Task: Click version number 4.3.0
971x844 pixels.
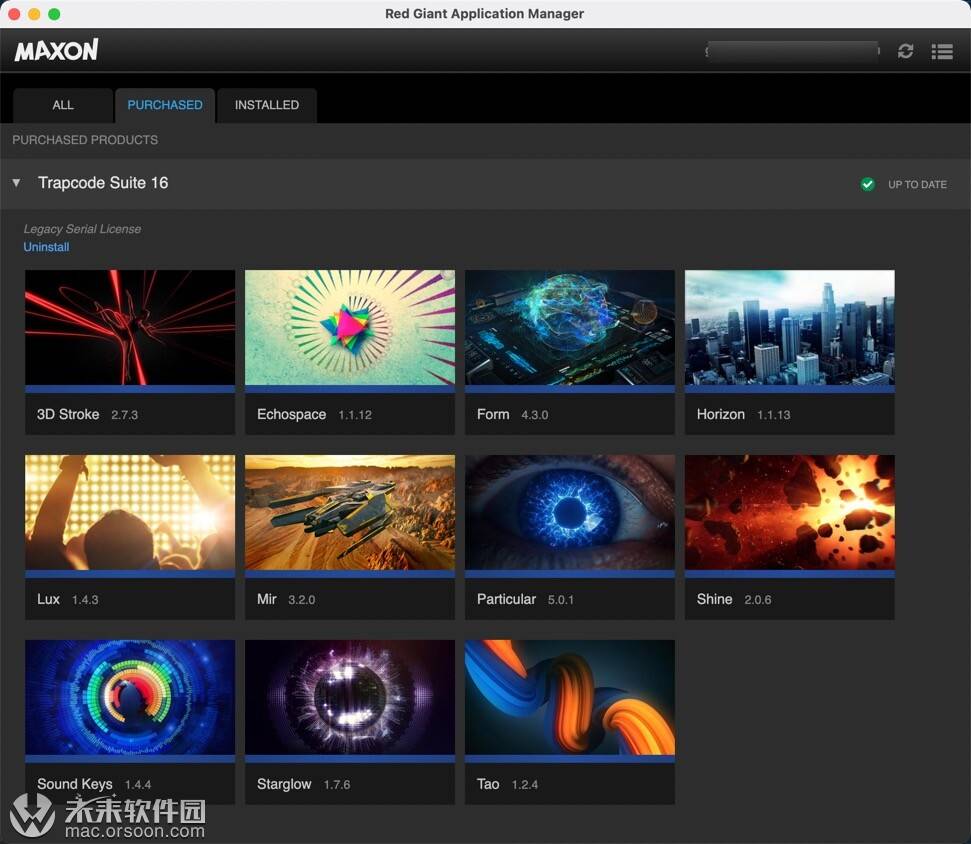Action: 534,415
